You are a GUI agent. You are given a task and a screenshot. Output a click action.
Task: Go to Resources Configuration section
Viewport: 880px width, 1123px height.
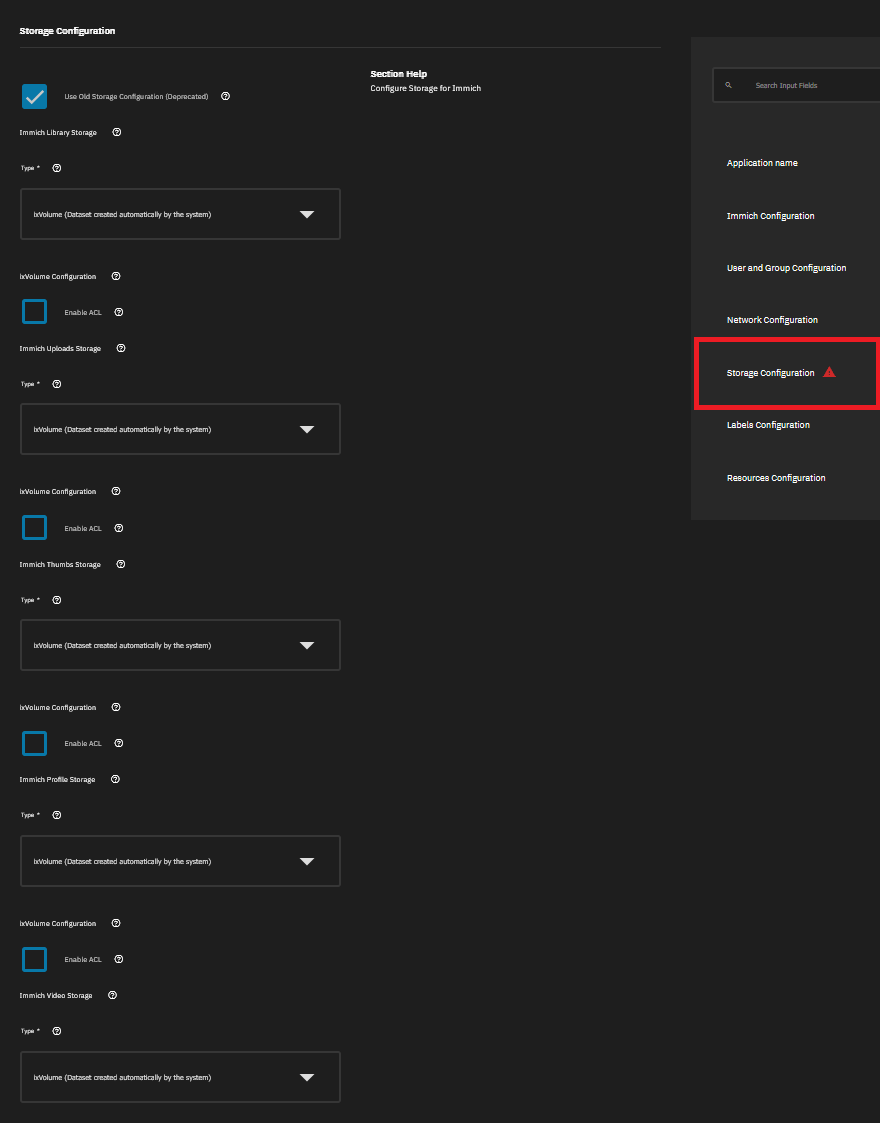[x=776, y=478]
